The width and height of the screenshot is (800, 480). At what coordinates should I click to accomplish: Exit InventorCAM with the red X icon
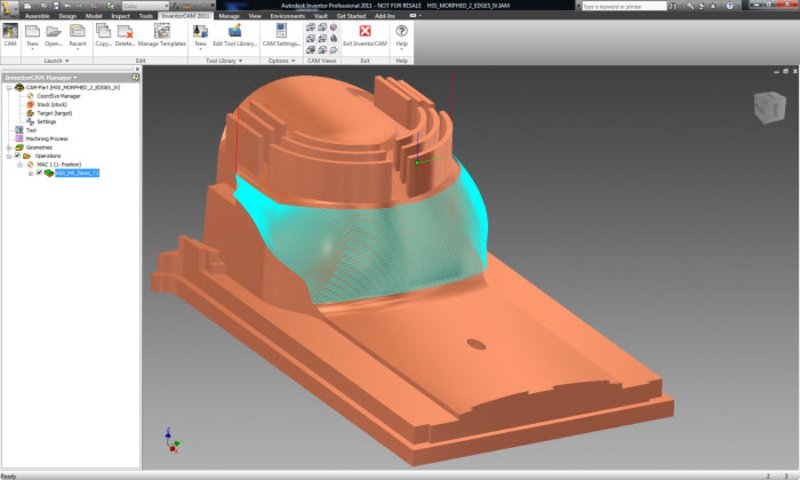click(x=365, y=35)
